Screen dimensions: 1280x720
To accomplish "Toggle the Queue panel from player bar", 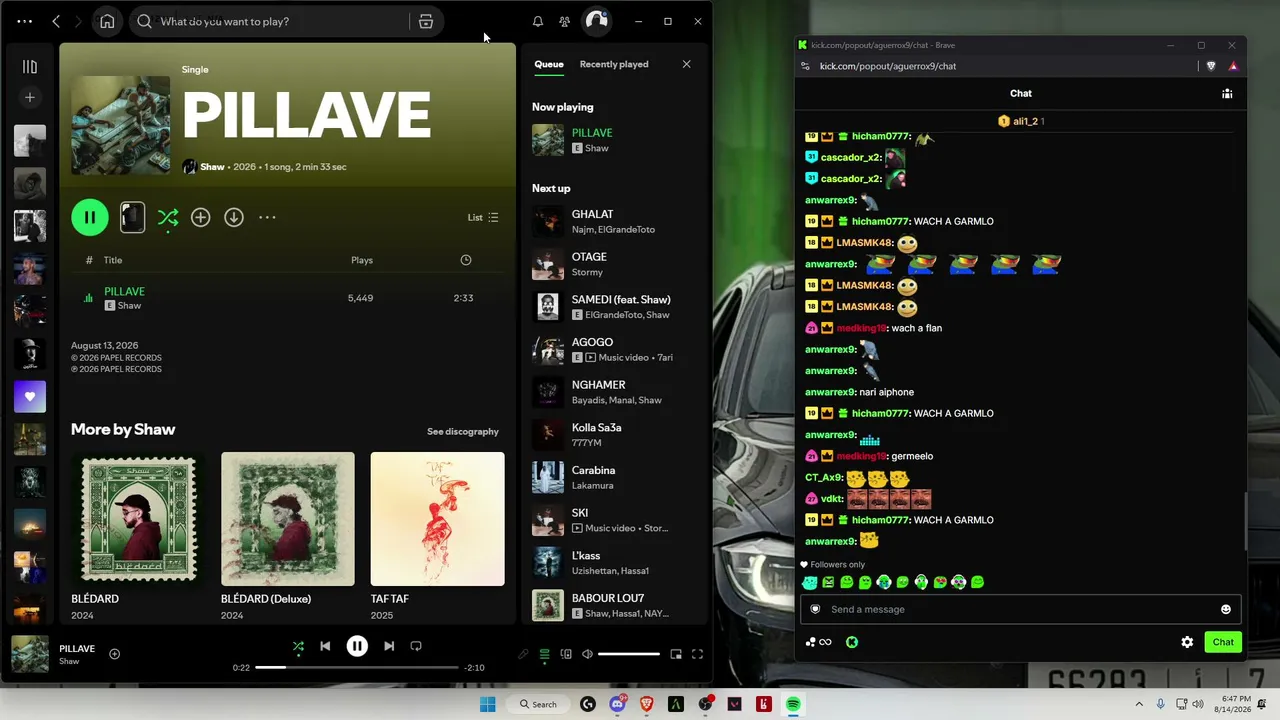I will tap(544, 654).
